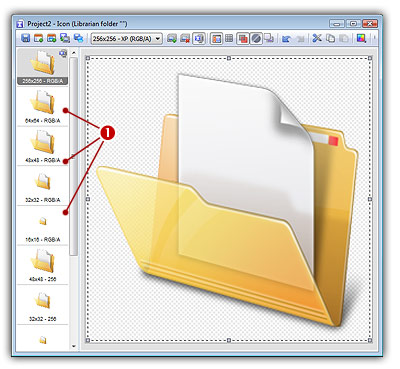Viewport: 400px width, 369px height.
Task: Toggle the gray circle transparency button
Action: coord(256,38)
